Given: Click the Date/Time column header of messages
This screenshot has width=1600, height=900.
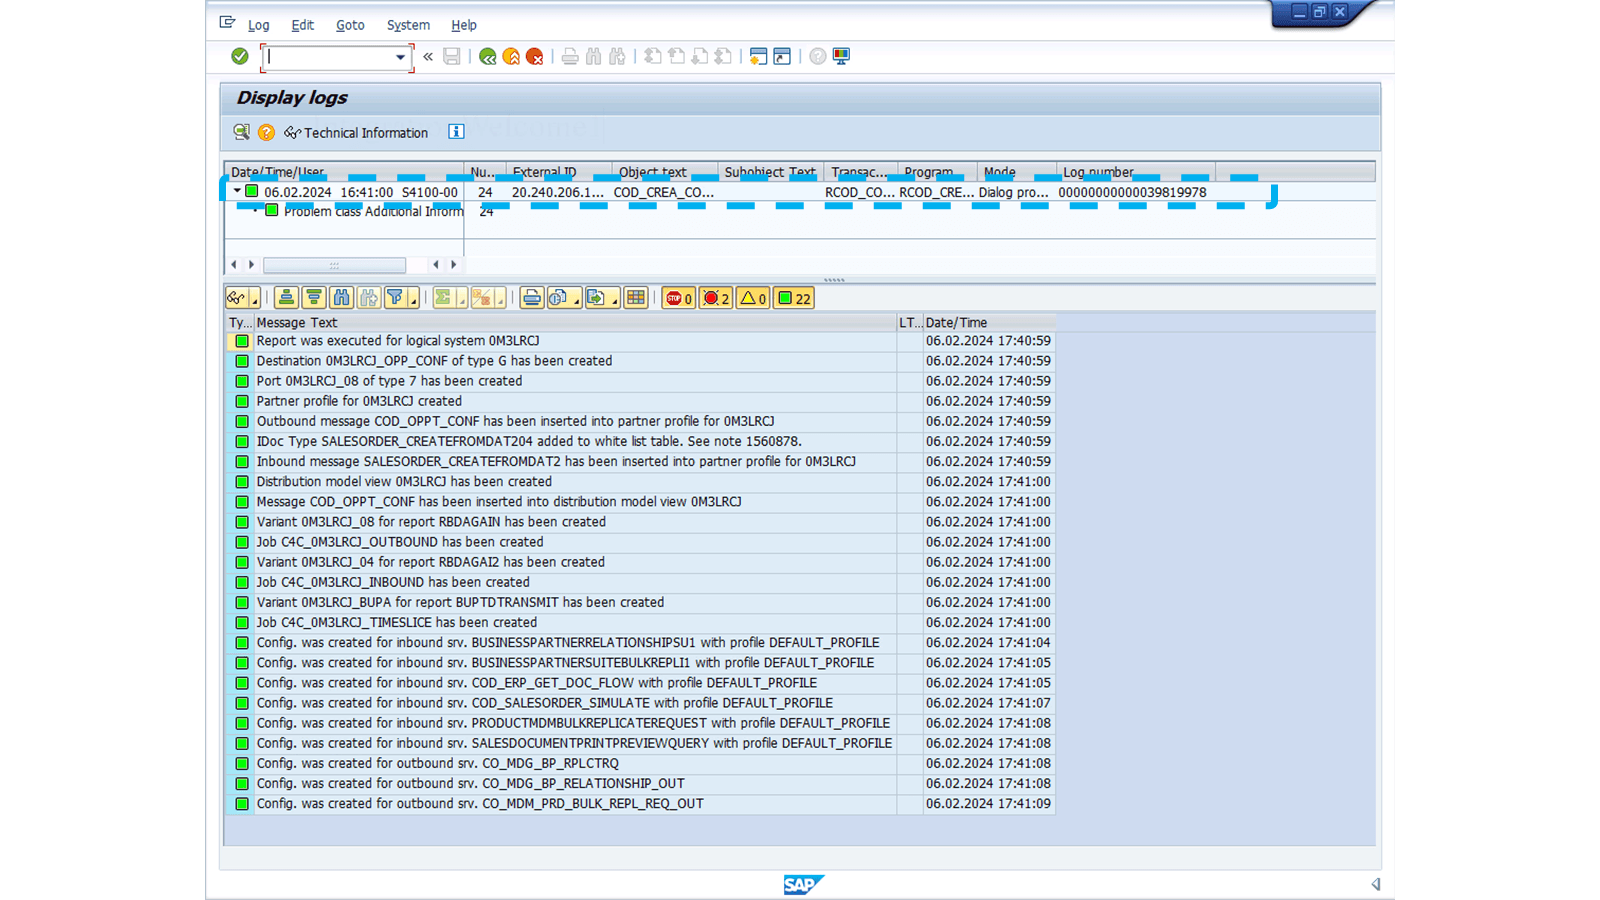Looking at the screenshot, I should point(988,322).
